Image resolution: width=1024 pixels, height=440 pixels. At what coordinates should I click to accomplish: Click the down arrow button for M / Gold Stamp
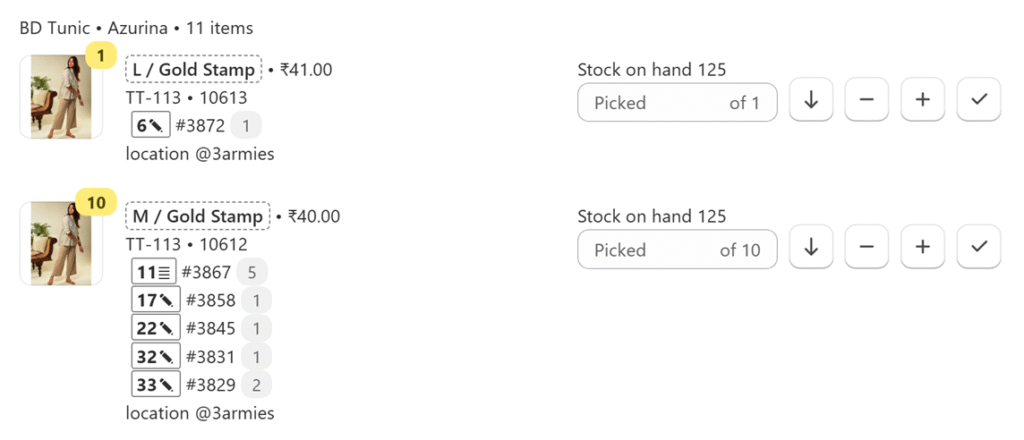click(x=811, y=249)
